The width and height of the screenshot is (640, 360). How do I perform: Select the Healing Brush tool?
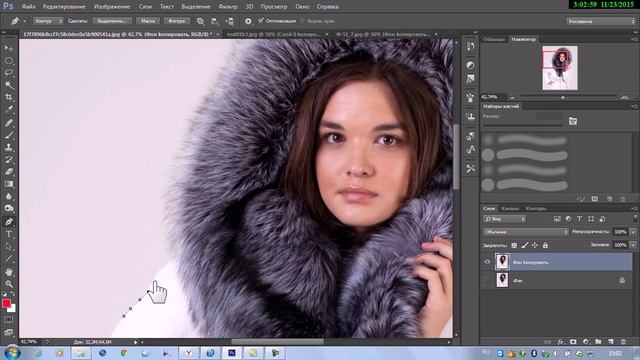(x=9, y=122)
